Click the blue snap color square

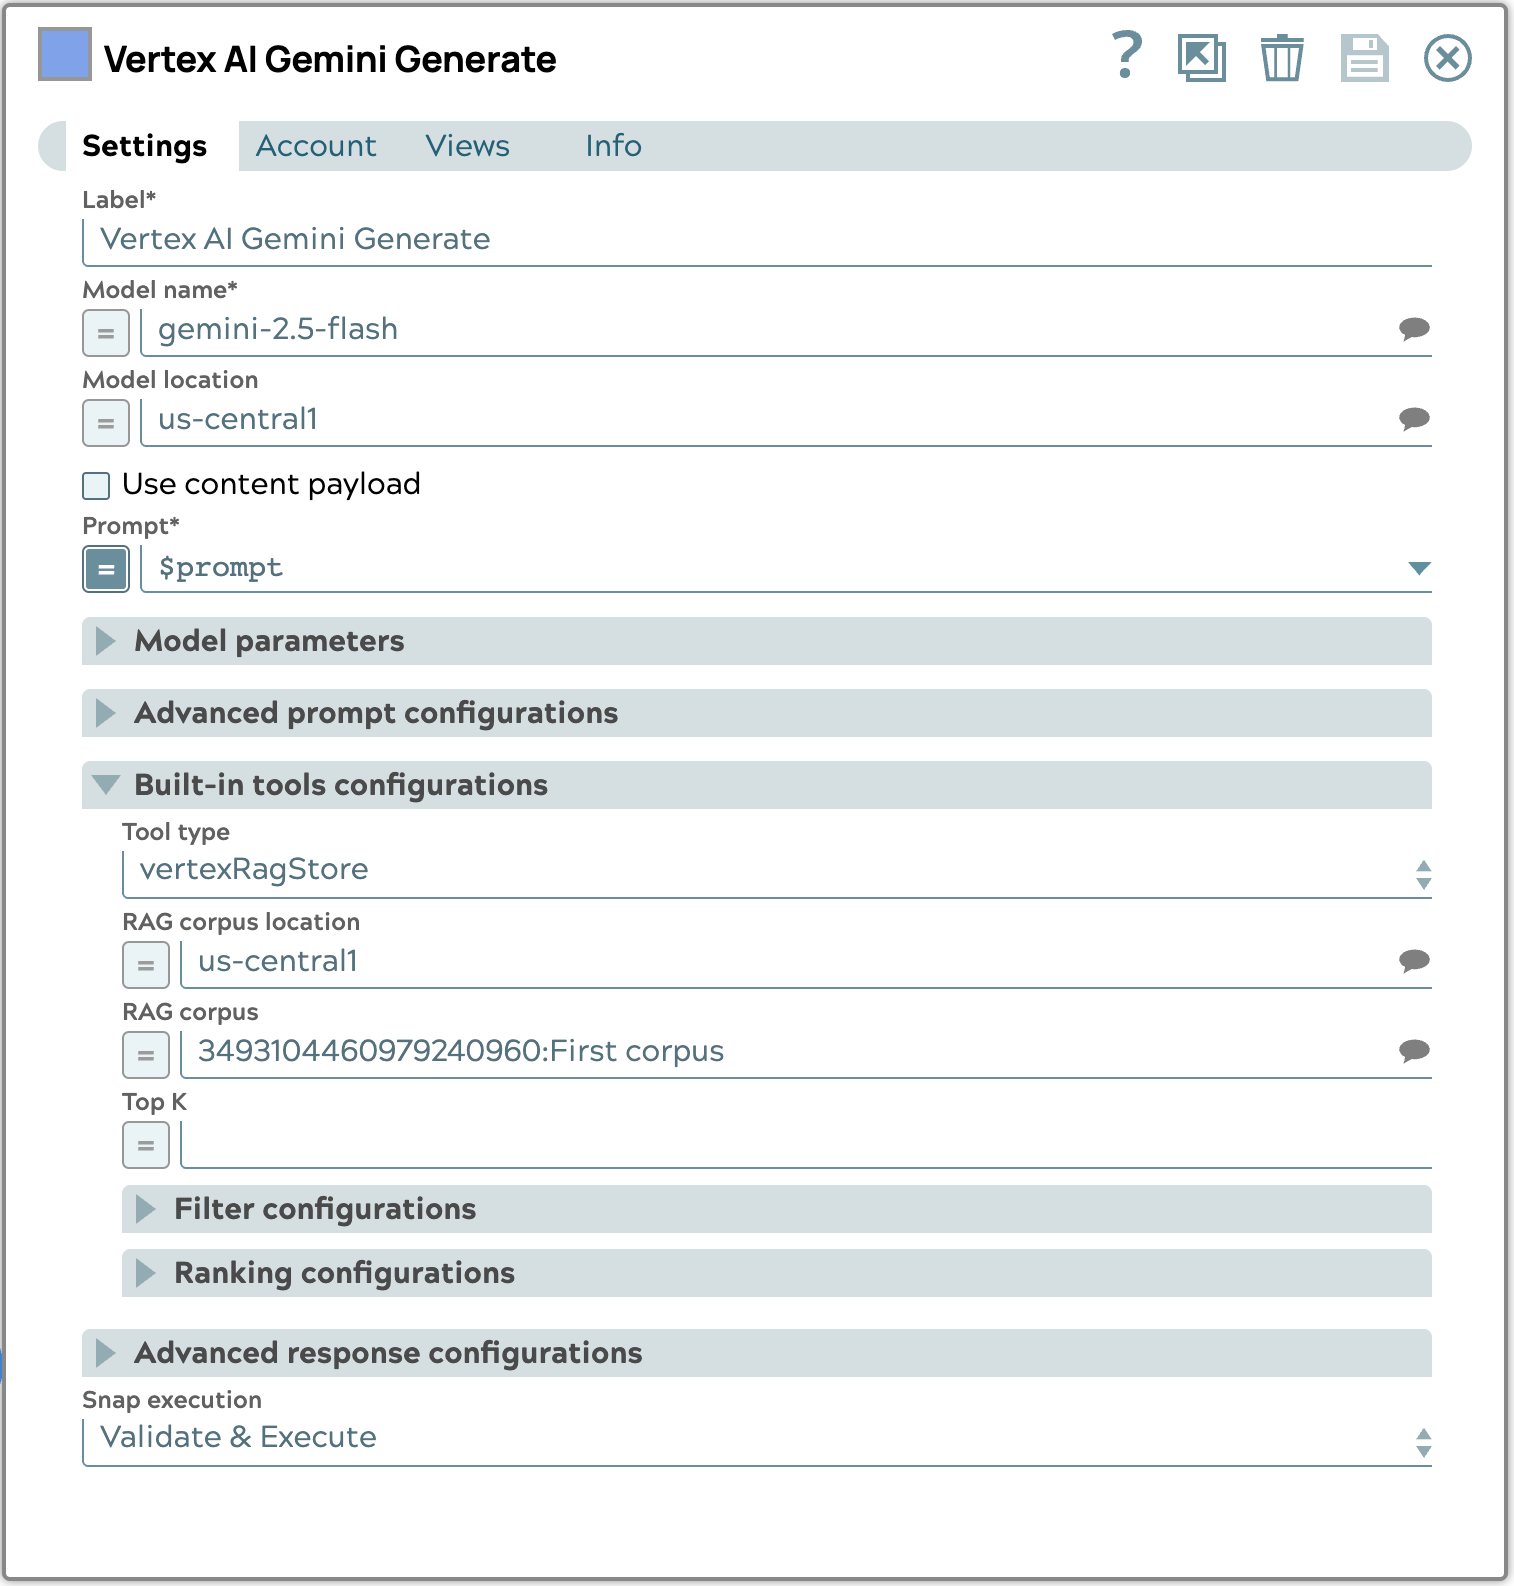pyautogui.click(x=65, y=55)
